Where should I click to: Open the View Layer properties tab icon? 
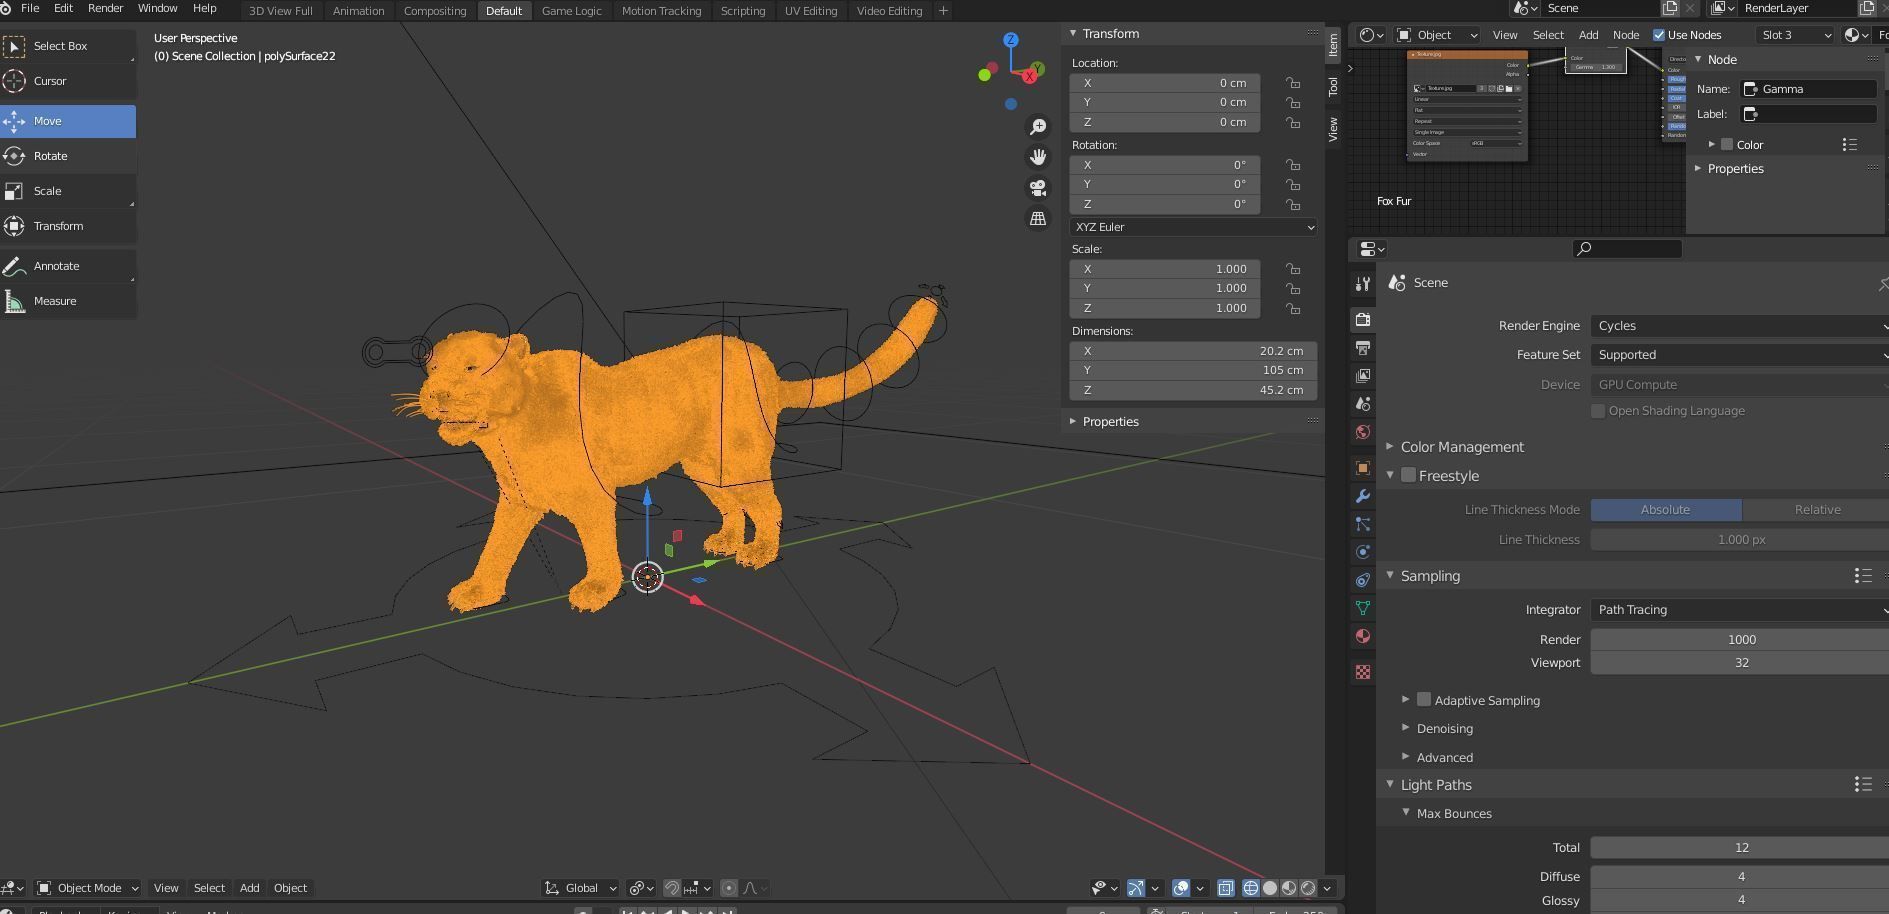[x=1362, y=375]
